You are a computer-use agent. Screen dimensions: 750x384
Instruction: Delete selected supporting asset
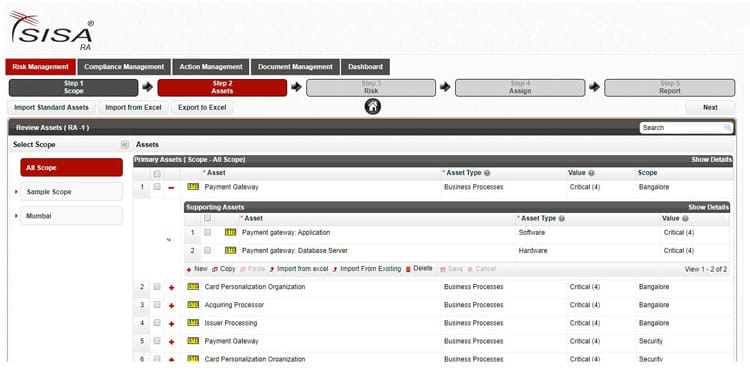point(419,269)
